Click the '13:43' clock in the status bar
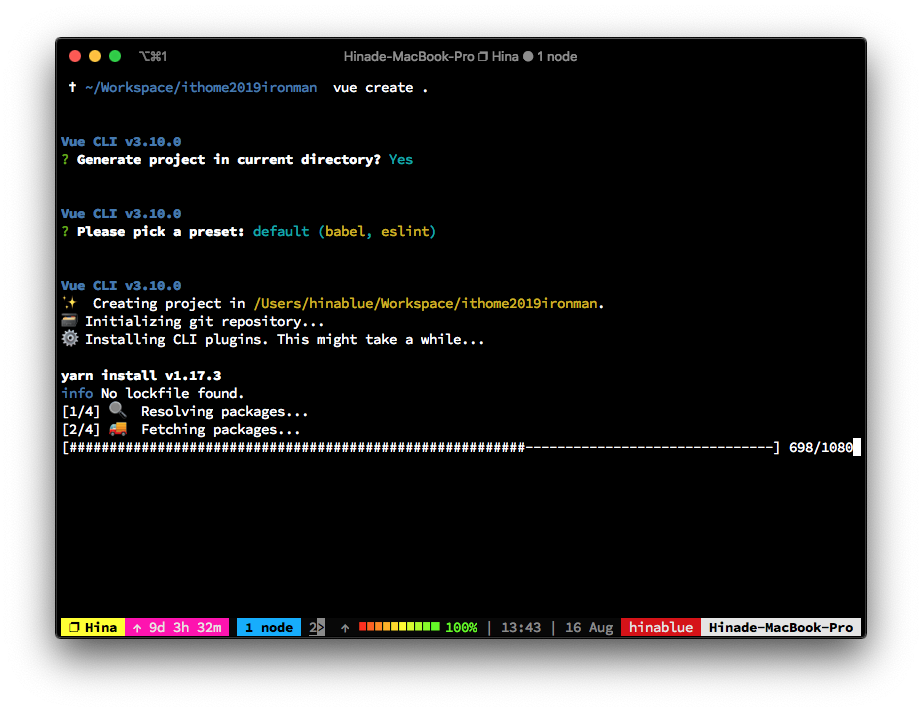 point(521,627)
